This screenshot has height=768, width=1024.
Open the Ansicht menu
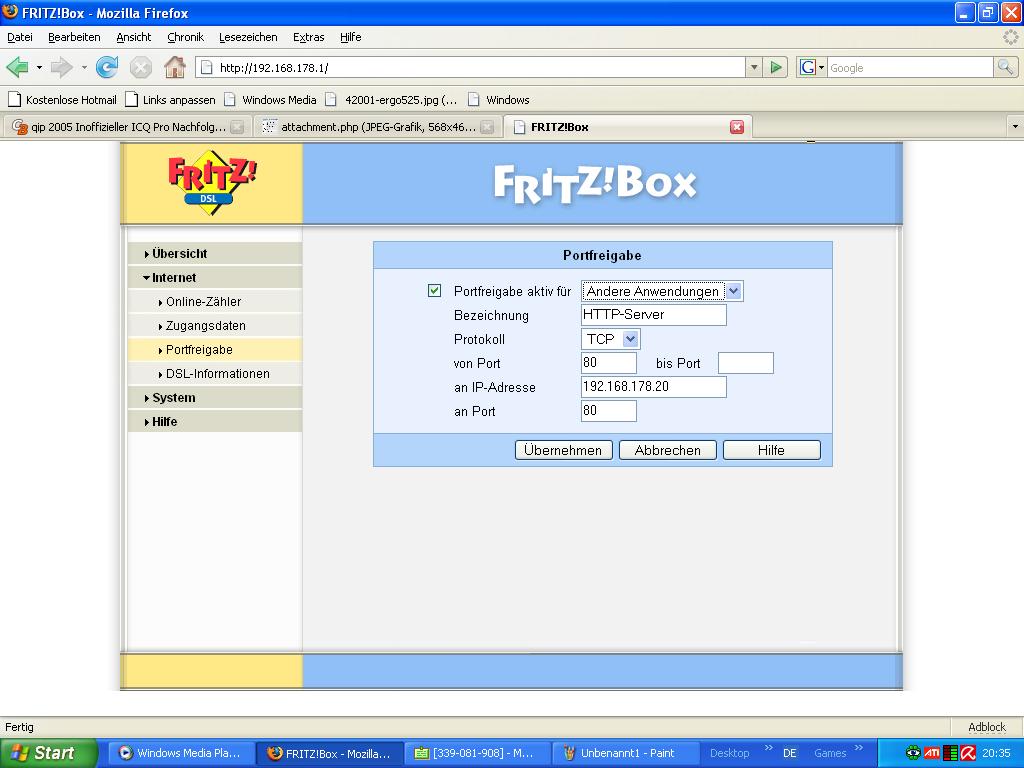pyautogui.click(x=133, y=37)
